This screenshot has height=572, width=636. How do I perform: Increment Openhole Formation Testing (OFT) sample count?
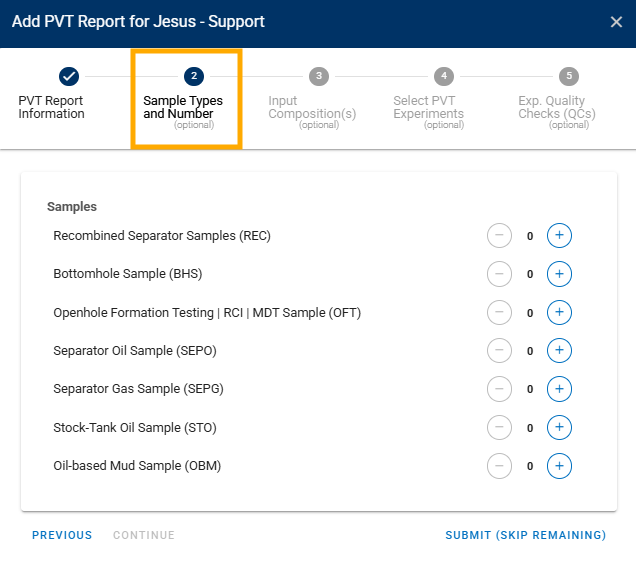(559, 312)
